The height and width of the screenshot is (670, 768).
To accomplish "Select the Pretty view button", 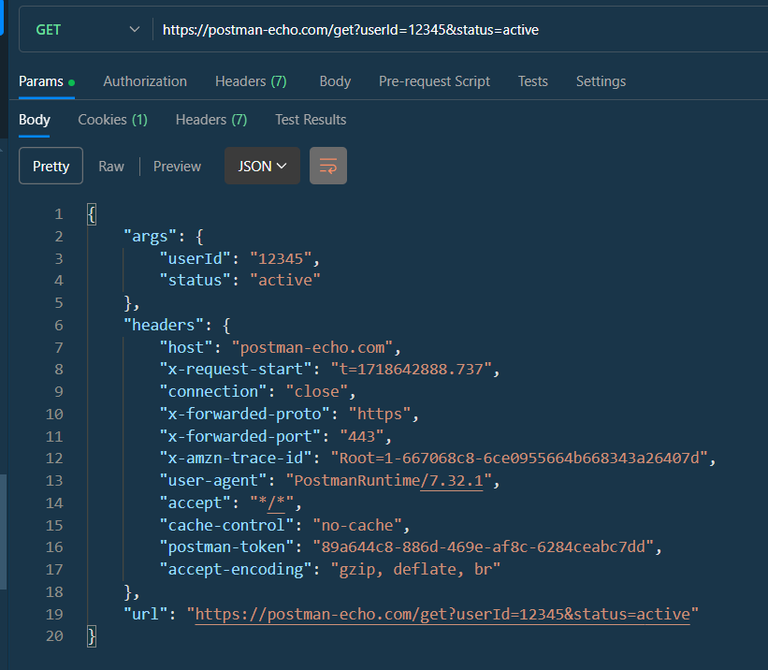I will (x=51, y=166).
